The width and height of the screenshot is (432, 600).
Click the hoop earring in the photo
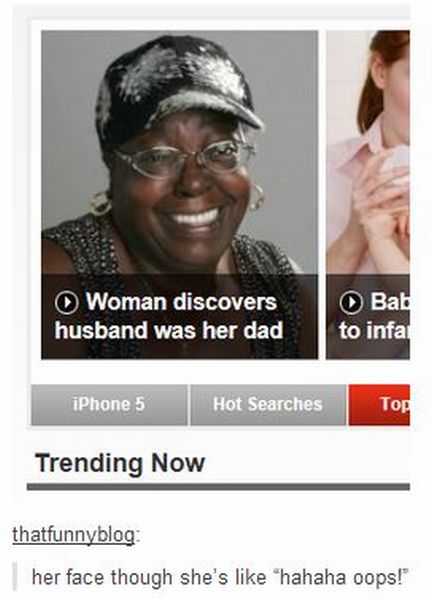click(99, 203)
